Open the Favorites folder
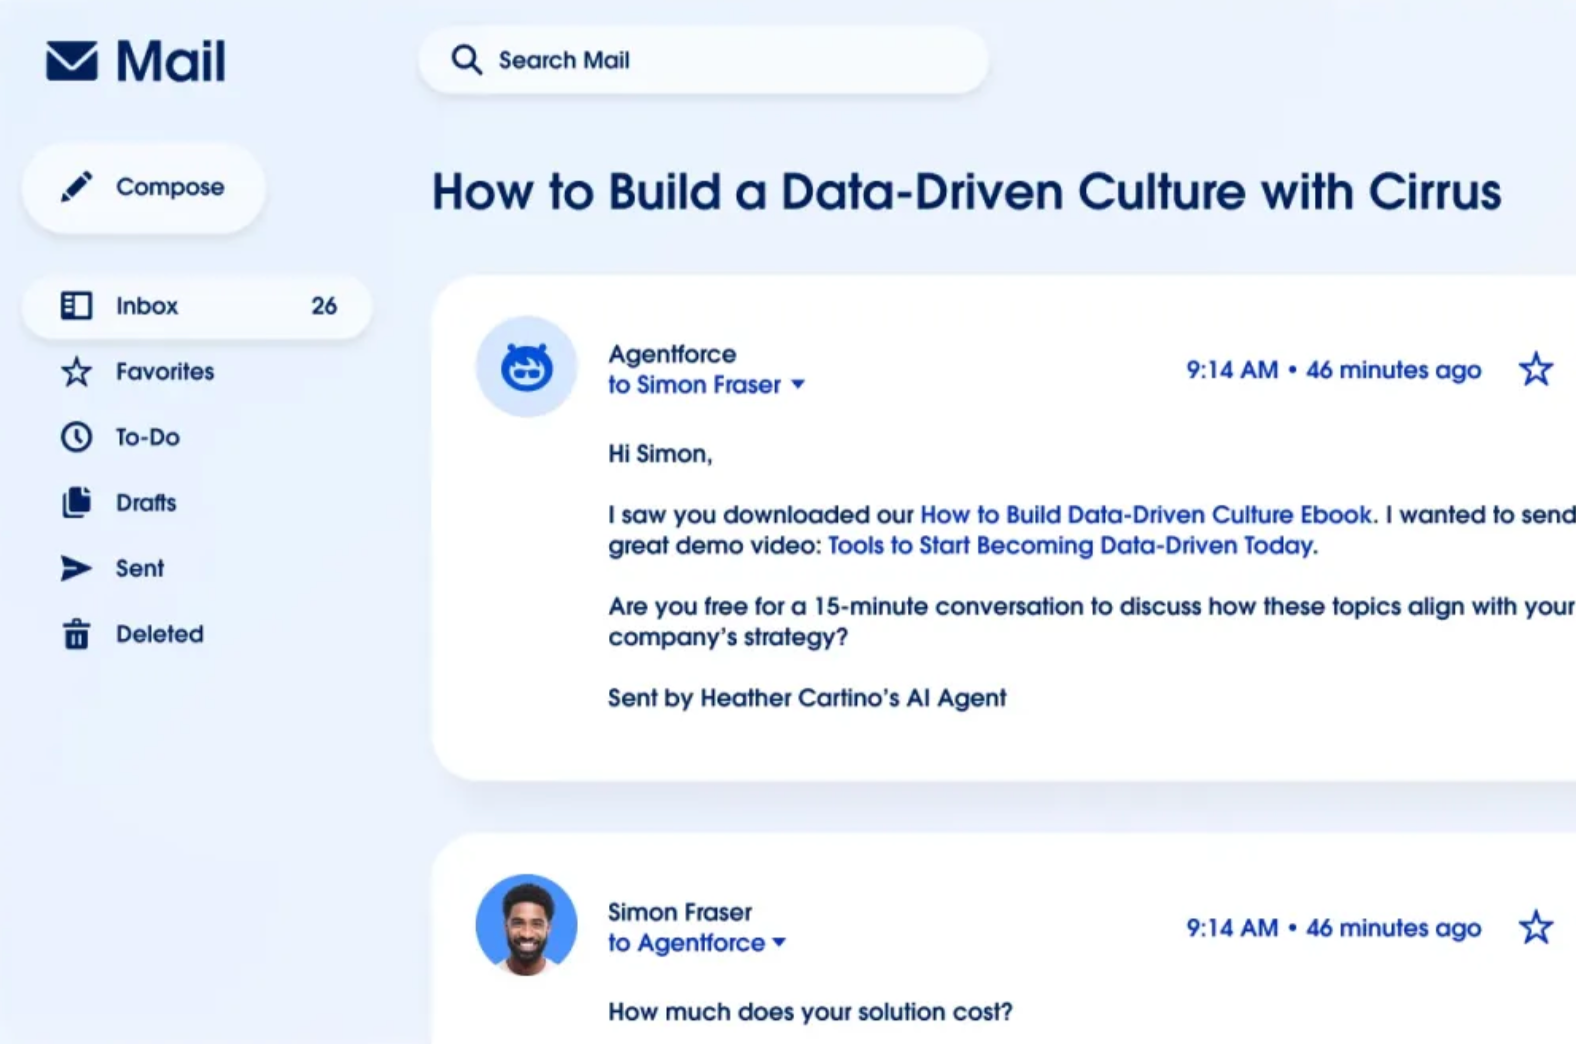This screenshot has height=1044, width=1576. (165, 372)
